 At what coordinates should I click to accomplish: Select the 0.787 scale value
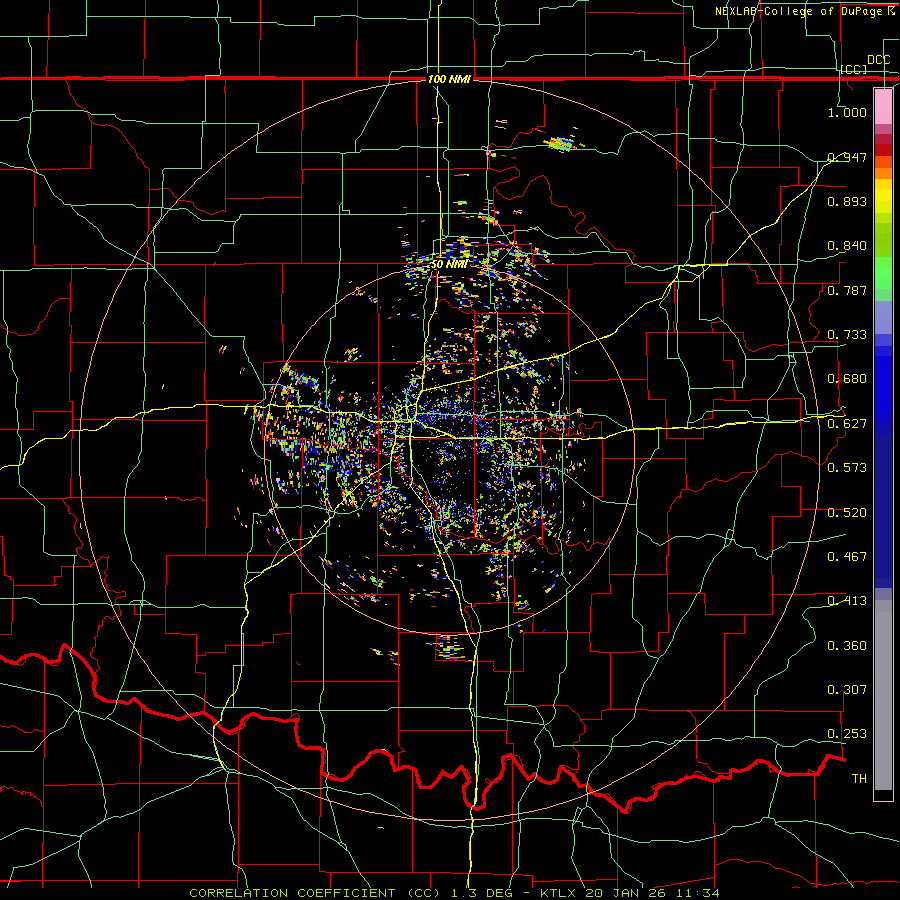847,290
